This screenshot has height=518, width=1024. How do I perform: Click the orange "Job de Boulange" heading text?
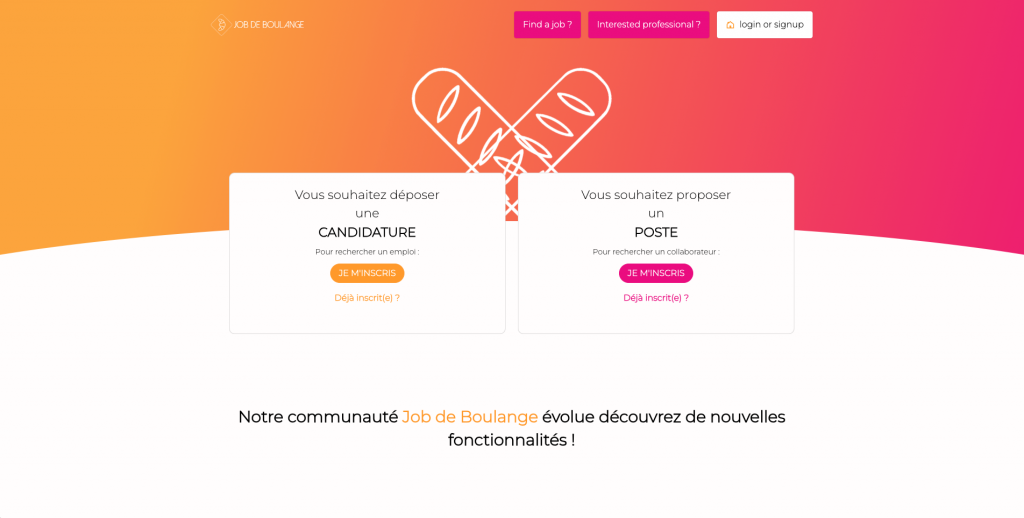(470, 417)
